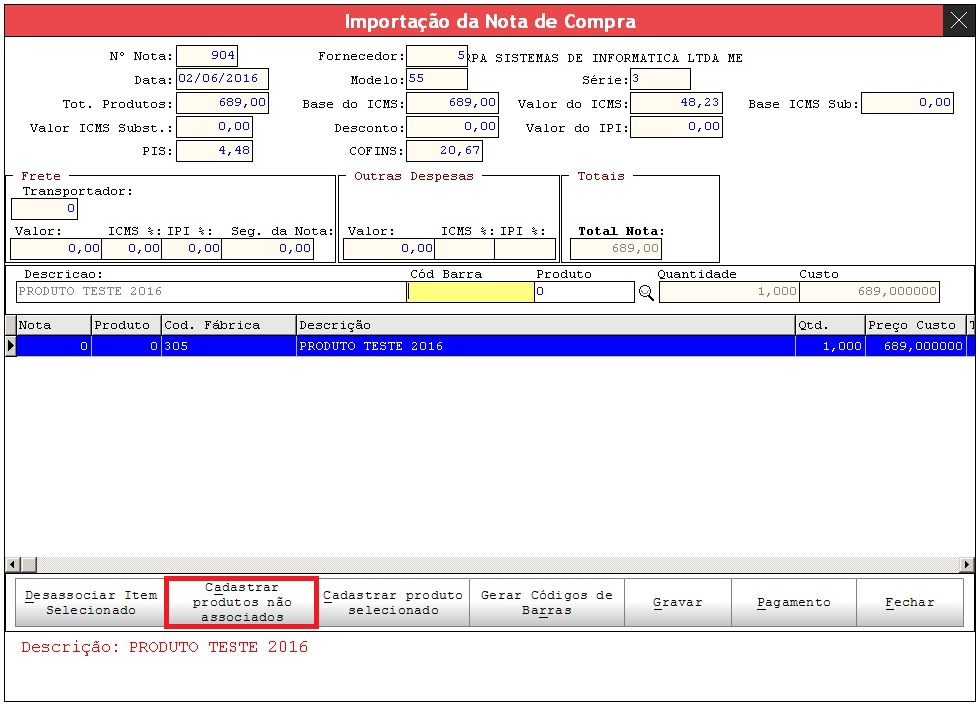
Task: Click the Base ICMS Sub field
Action: click(x=908, y=103)
